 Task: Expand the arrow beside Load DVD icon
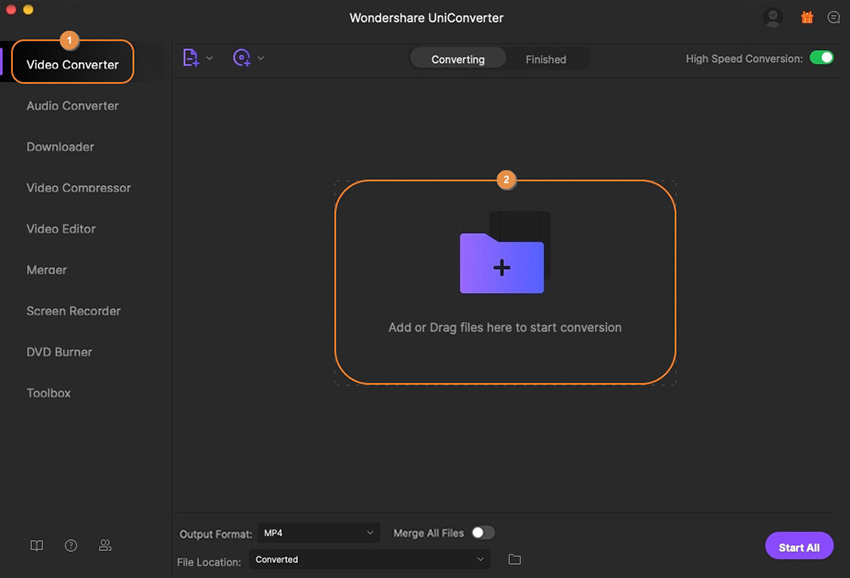(x=261, y=59)
